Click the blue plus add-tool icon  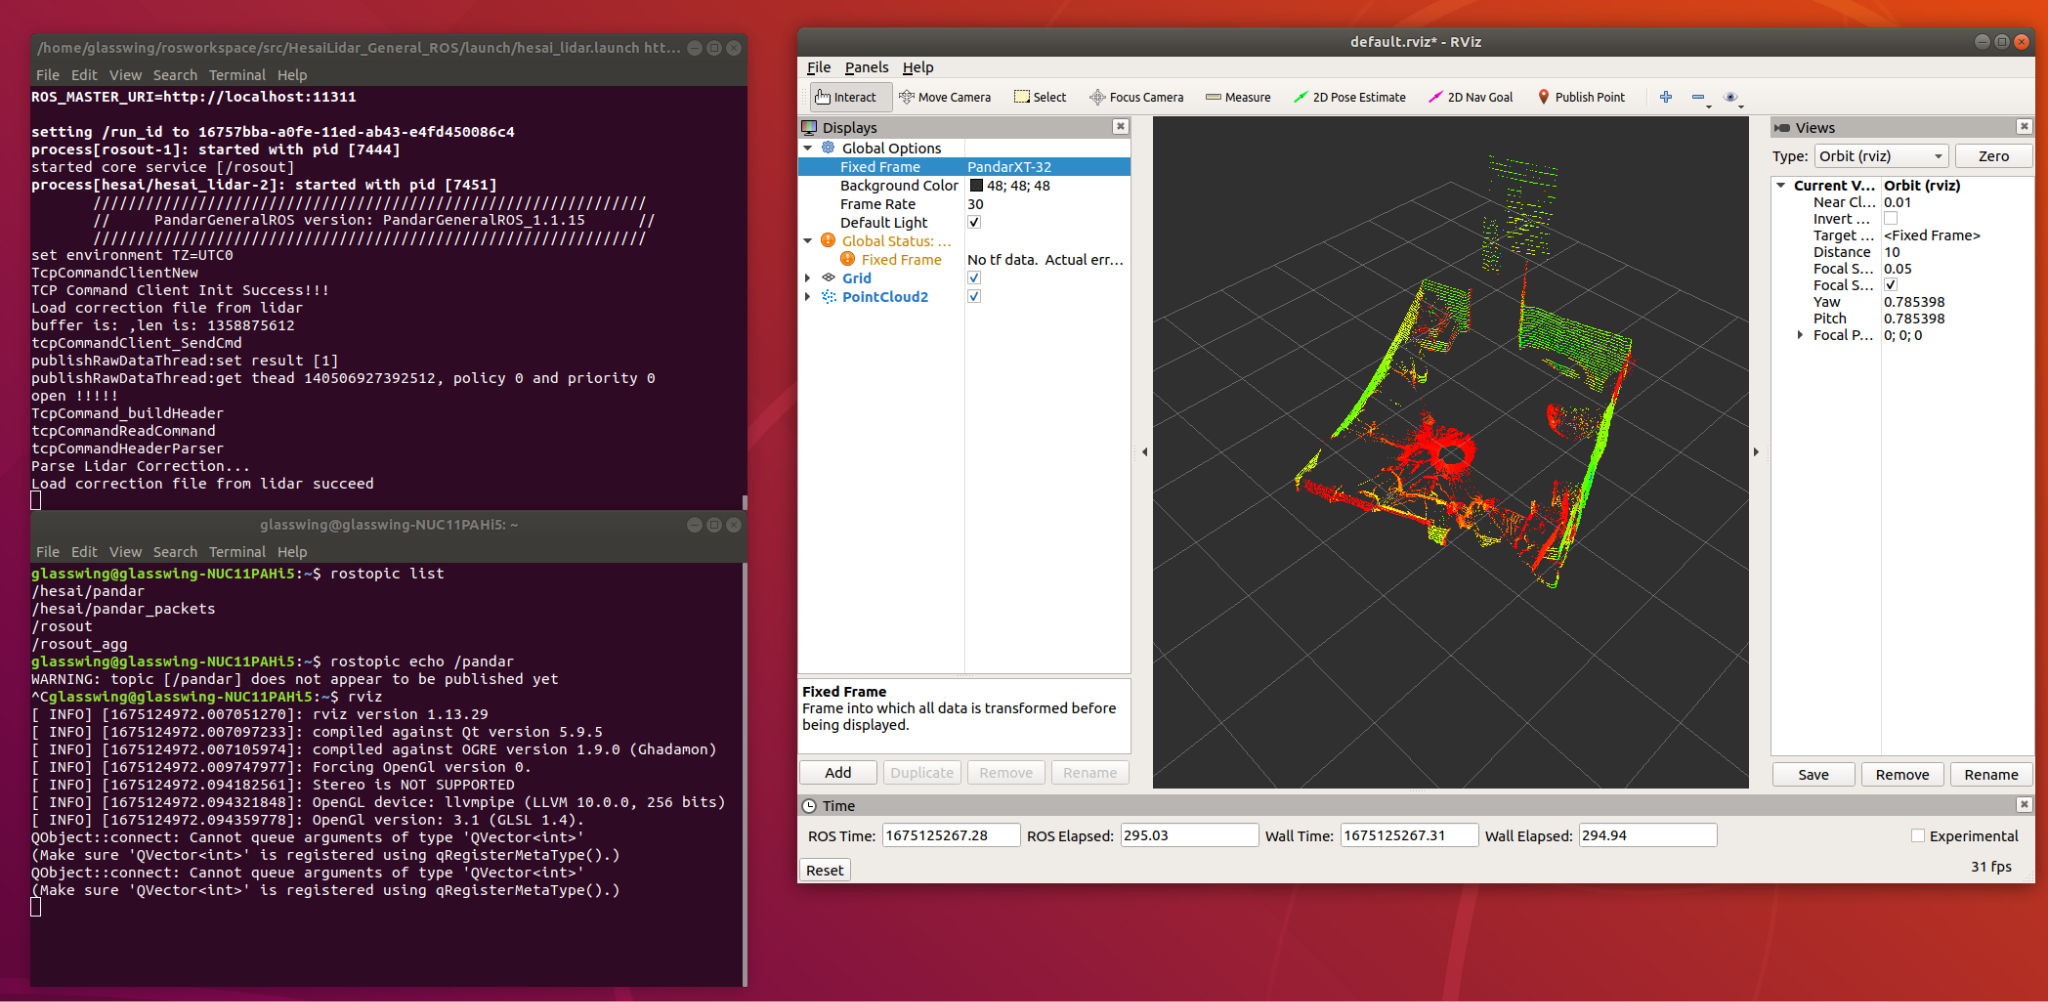(x=1666, y=97)
